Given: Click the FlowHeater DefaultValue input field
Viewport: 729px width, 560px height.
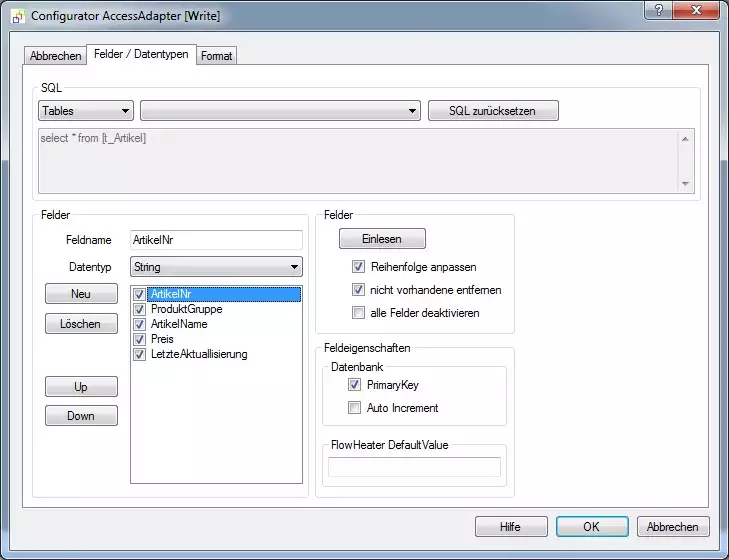Looking at the screenshot, I should point(414,467).
